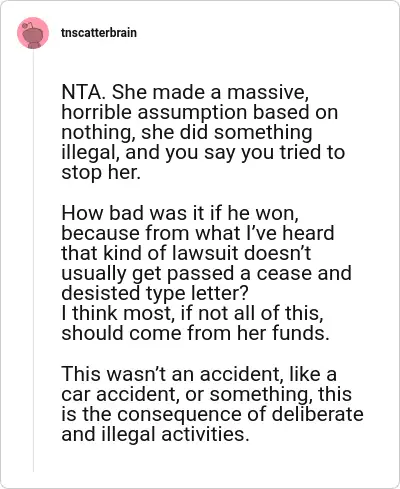Click the line "car accident, or something, this"
This screenshot has height=489, width=400.
click(206, 394)
